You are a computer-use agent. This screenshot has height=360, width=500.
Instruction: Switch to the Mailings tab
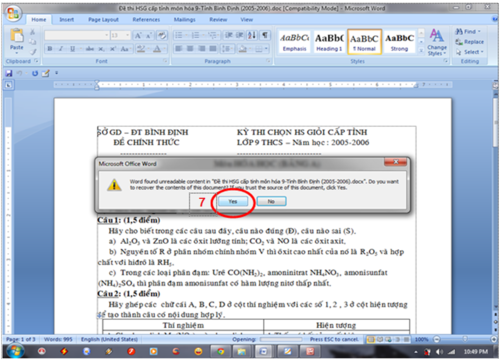(x=184, y=20)
